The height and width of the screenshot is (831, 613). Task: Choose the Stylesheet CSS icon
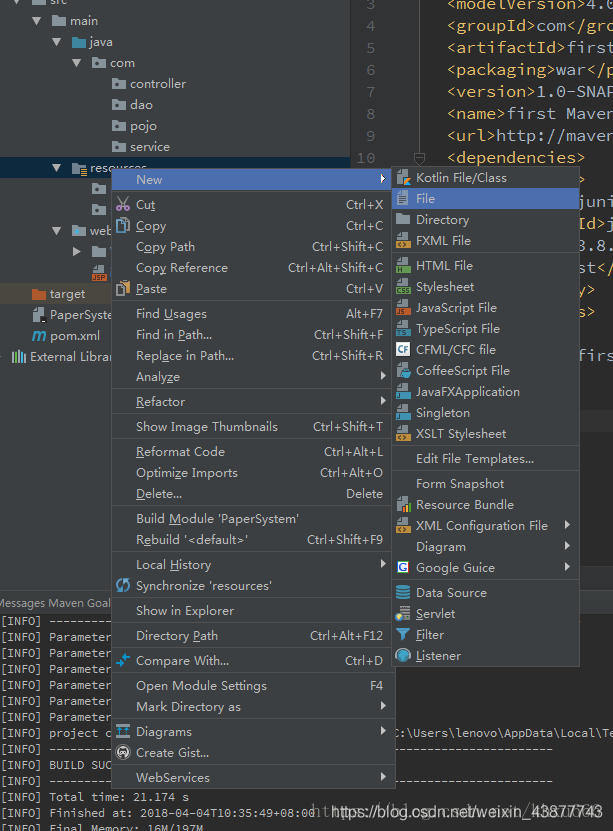click(x=403, y=287)
